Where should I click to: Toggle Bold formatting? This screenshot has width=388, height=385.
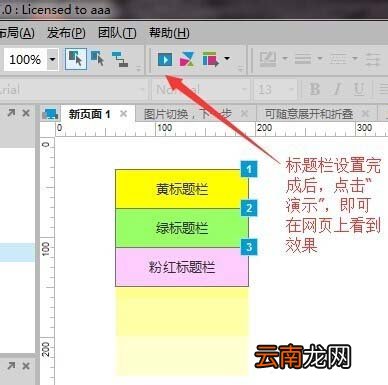click(315, 89)
